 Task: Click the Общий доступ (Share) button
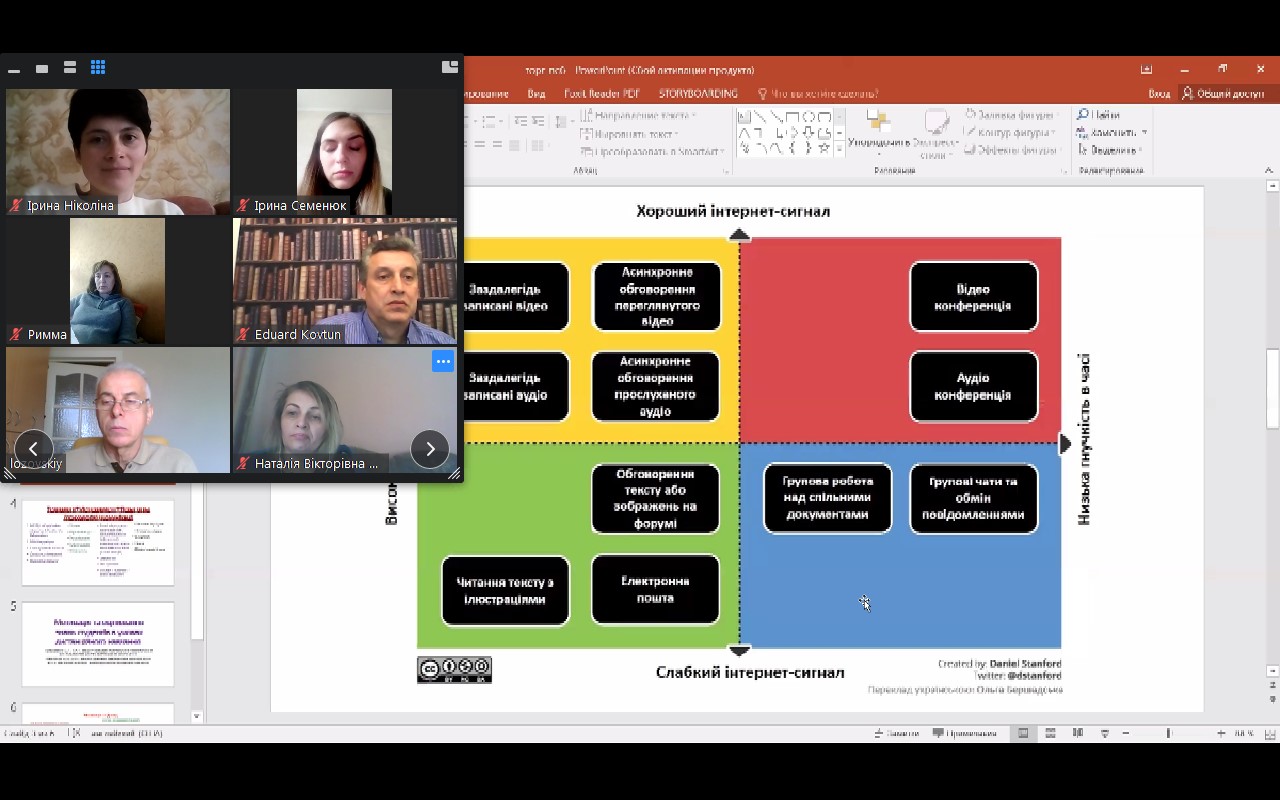pyautogui.click(x=1223, y=94)
